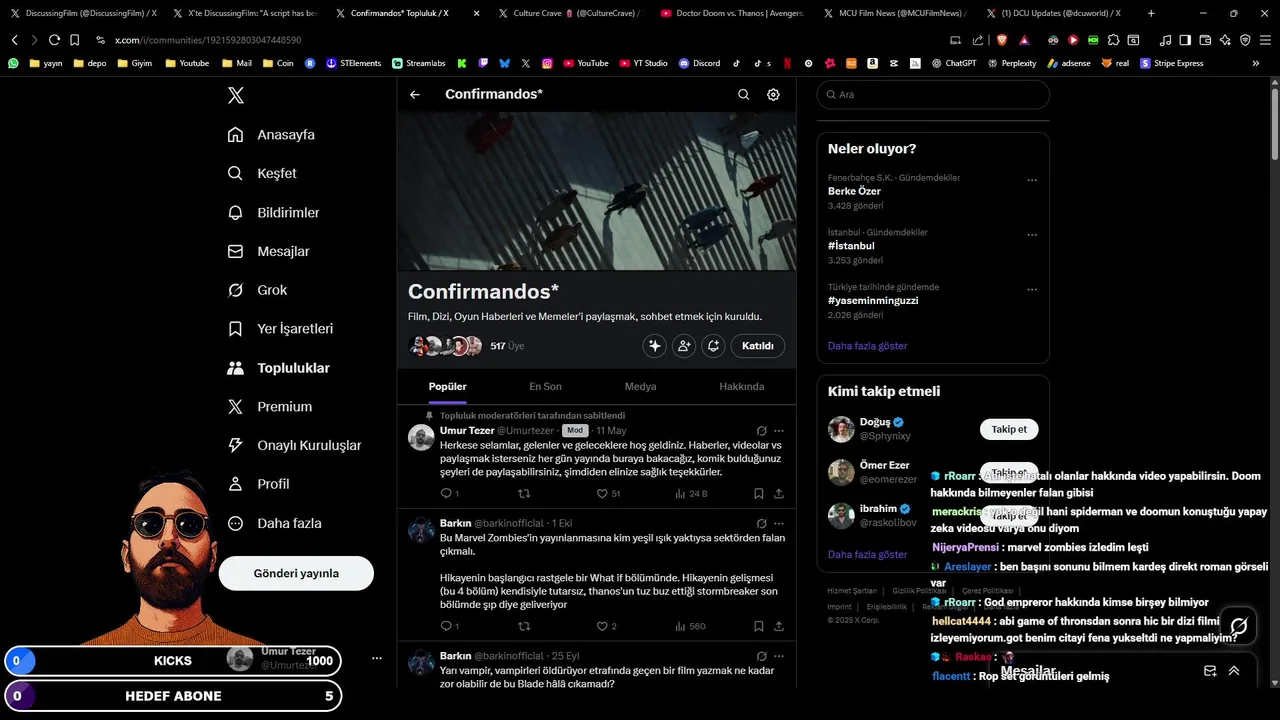Open Keşfet explore search page
Image resolution: width=1280 pixels, height=720 pixels.
point(262,173)
